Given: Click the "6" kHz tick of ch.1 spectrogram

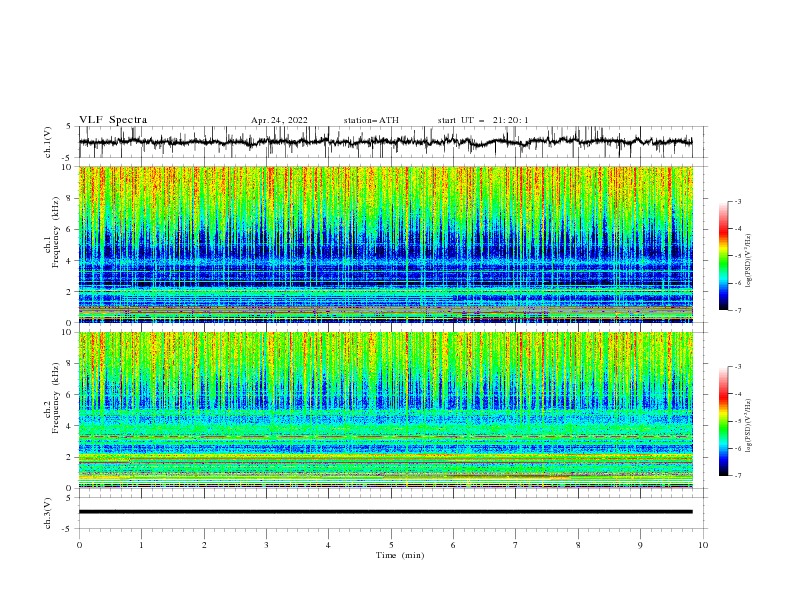Looking at the screenshot, I should [69, 229].
